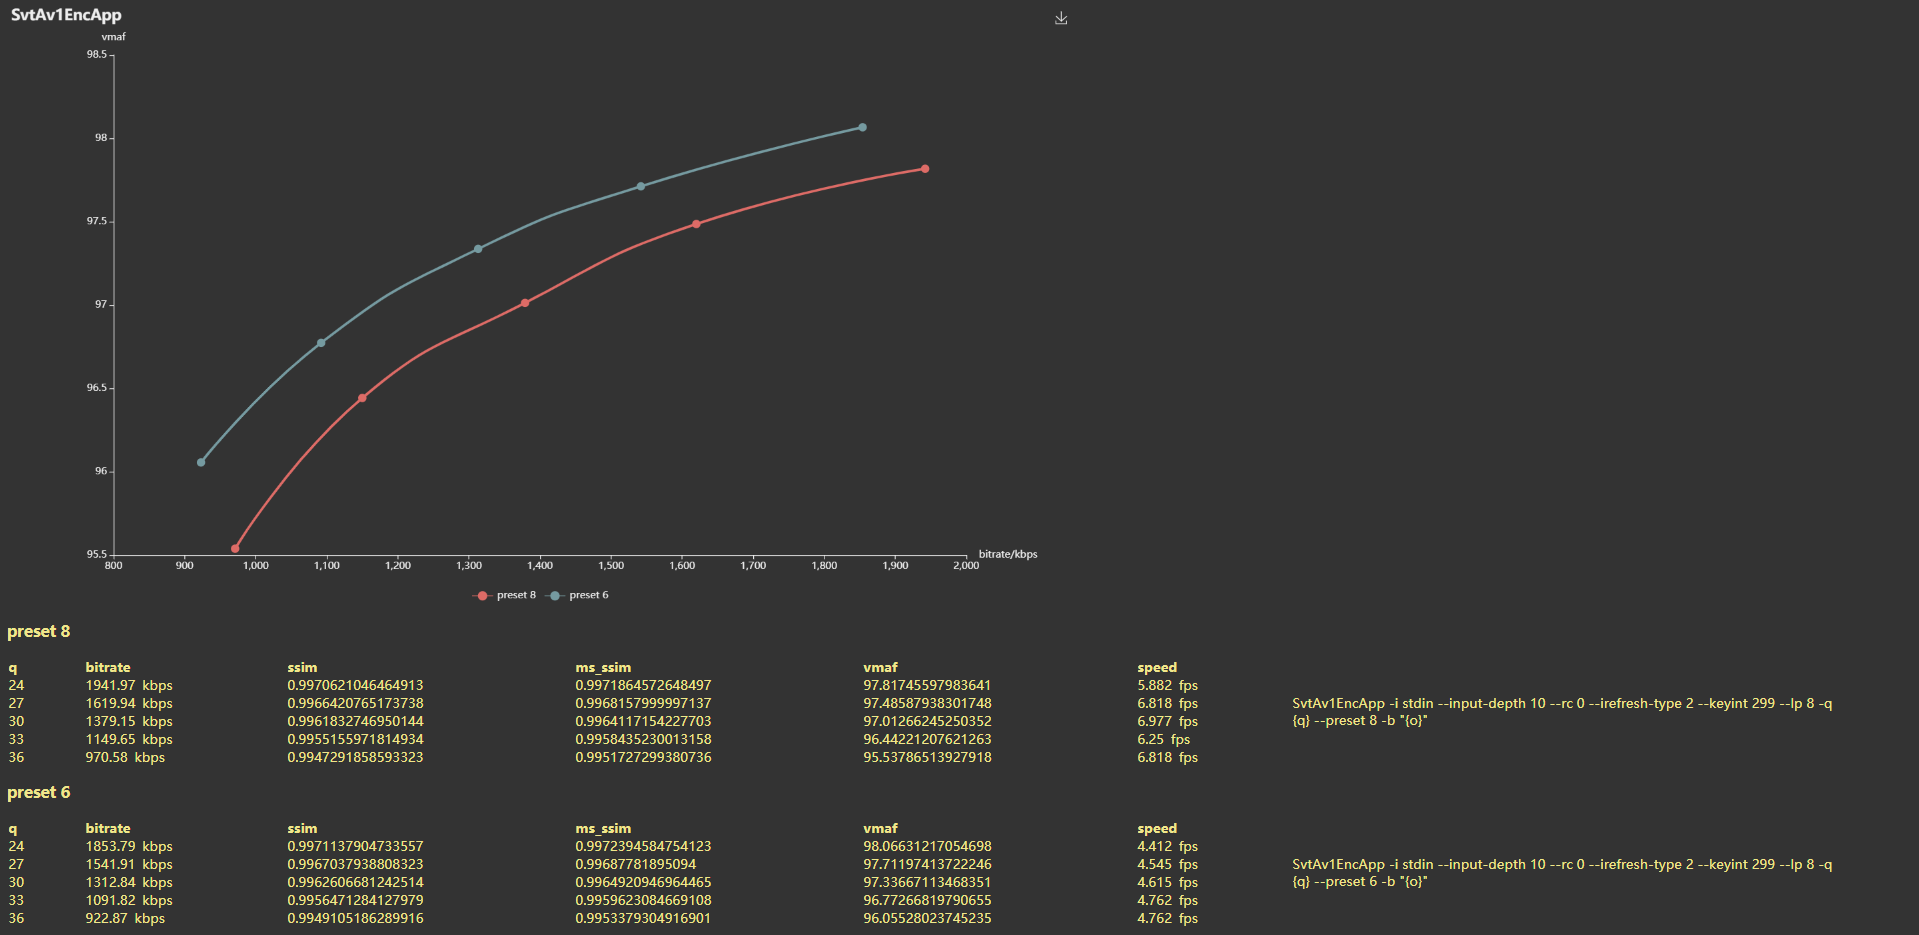1919x935 pixels.
Task: Select bitrate value 1941.97 kbps
Action: pos(129,685)
